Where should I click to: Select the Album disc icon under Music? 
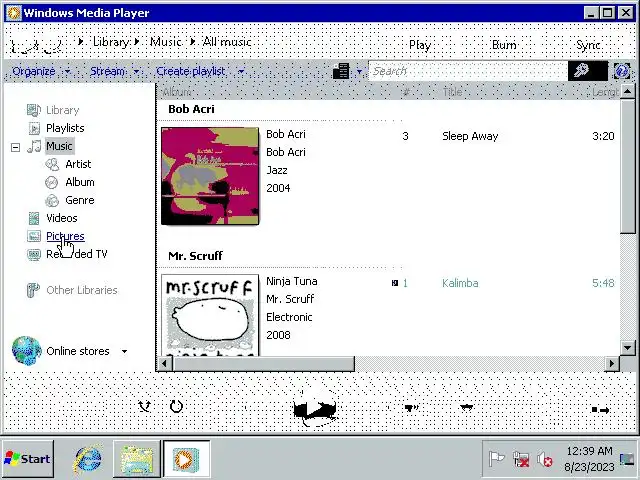point(51,182)
